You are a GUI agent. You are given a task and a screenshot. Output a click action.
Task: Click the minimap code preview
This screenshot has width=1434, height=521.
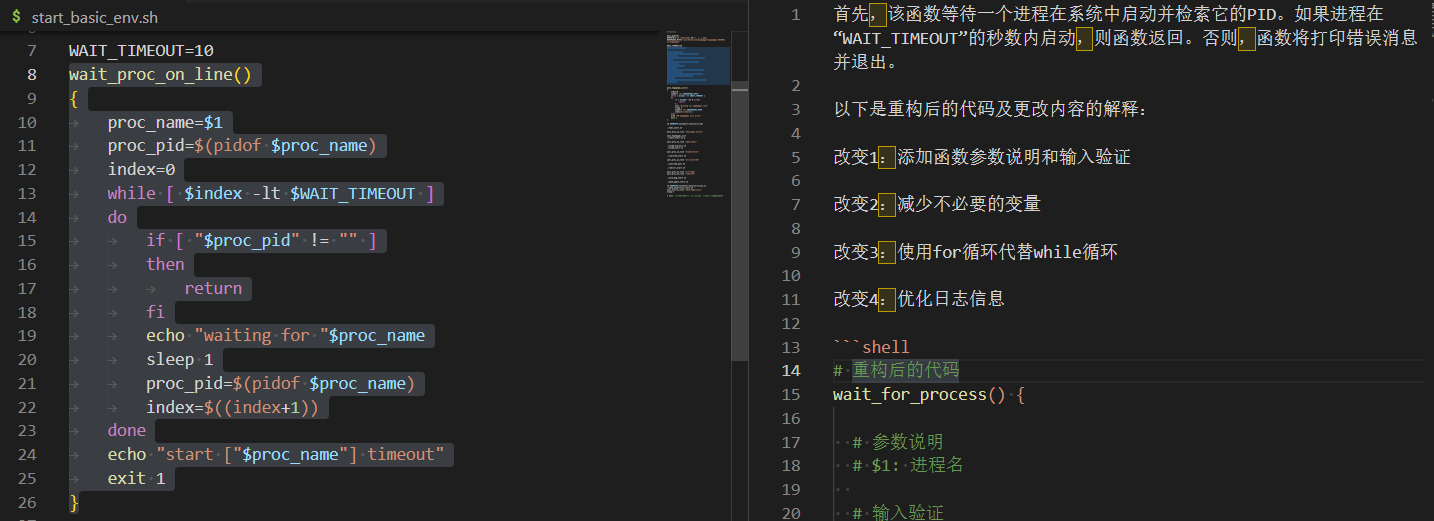[x=697, y=120]
